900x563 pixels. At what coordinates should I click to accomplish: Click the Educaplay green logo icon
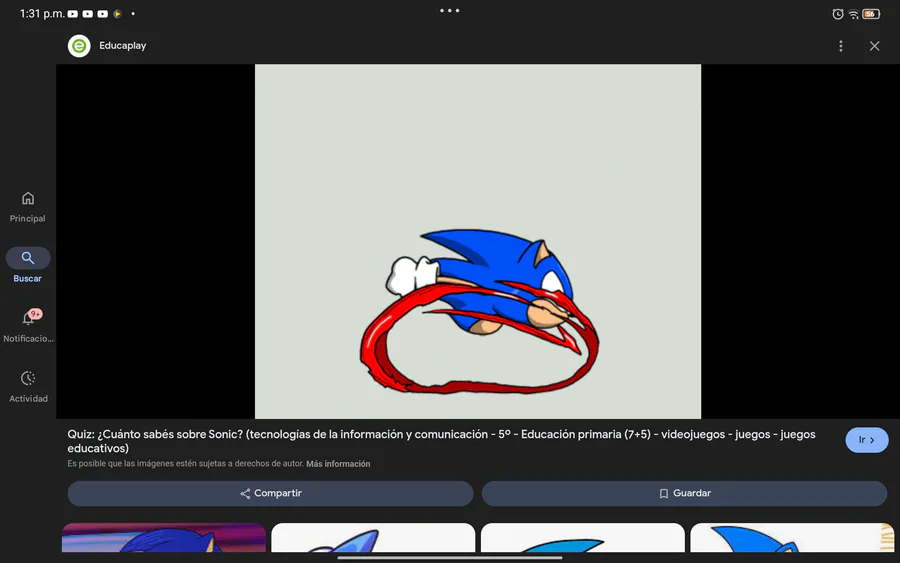click(79, 46)
